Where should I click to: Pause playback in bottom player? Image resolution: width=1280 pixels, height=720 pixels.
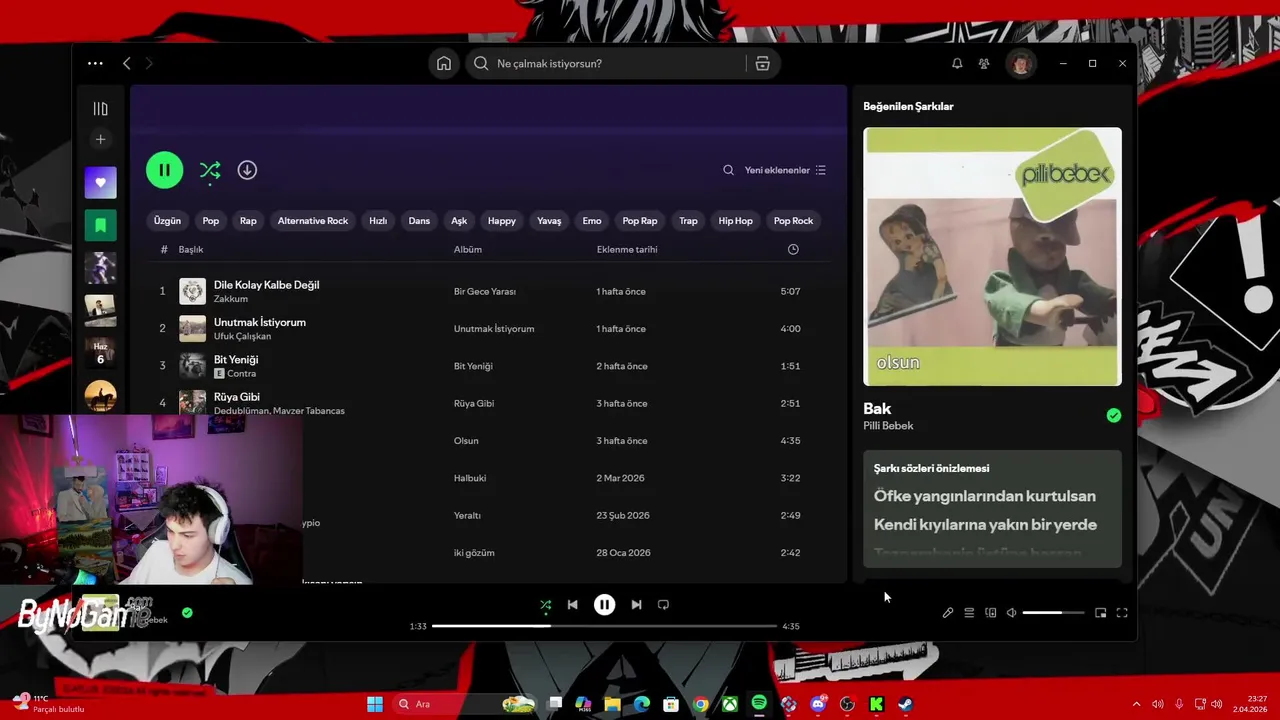(x=604, y=605)
